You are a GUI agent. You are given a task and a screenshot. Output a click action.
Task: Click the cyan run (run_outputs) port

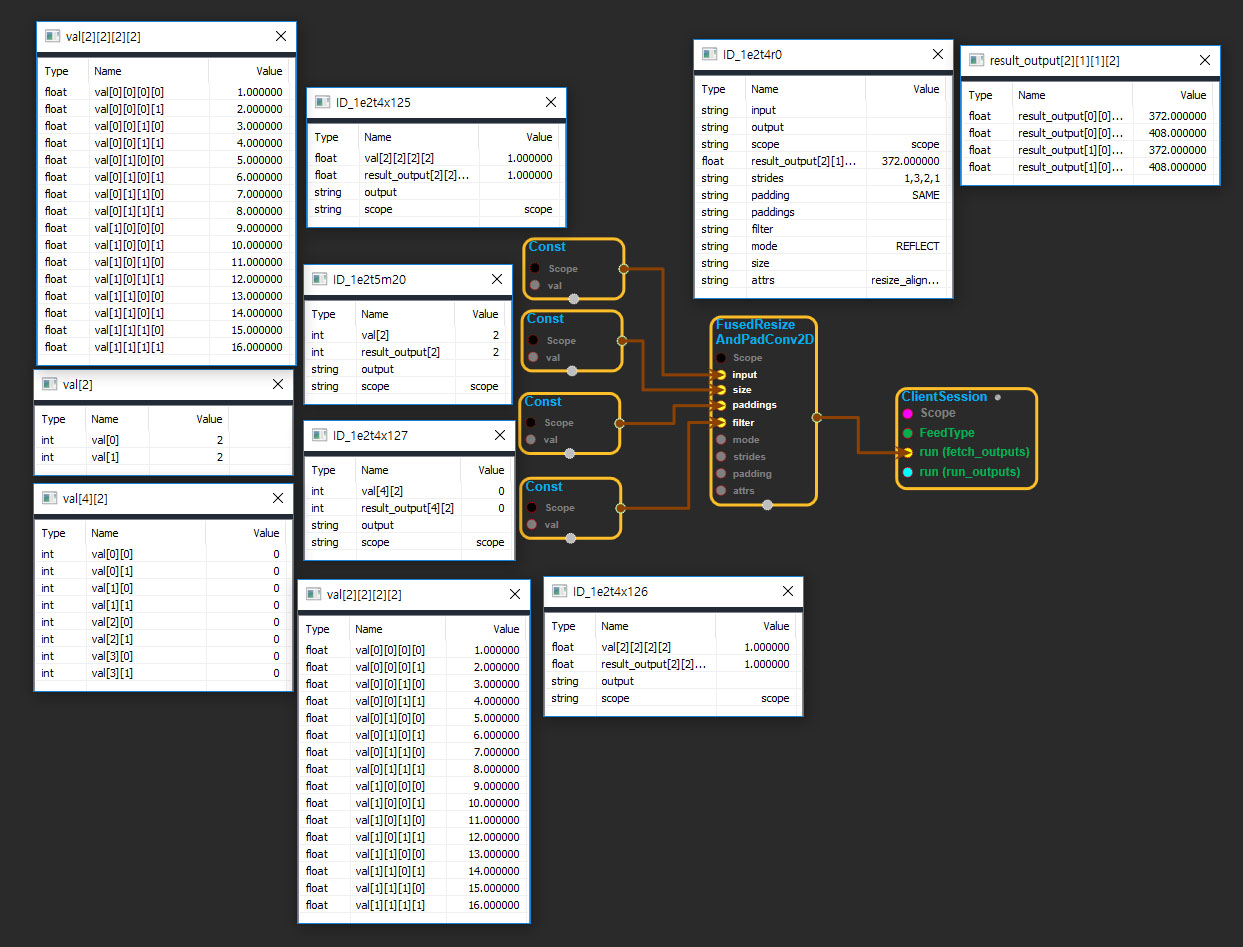907,472
